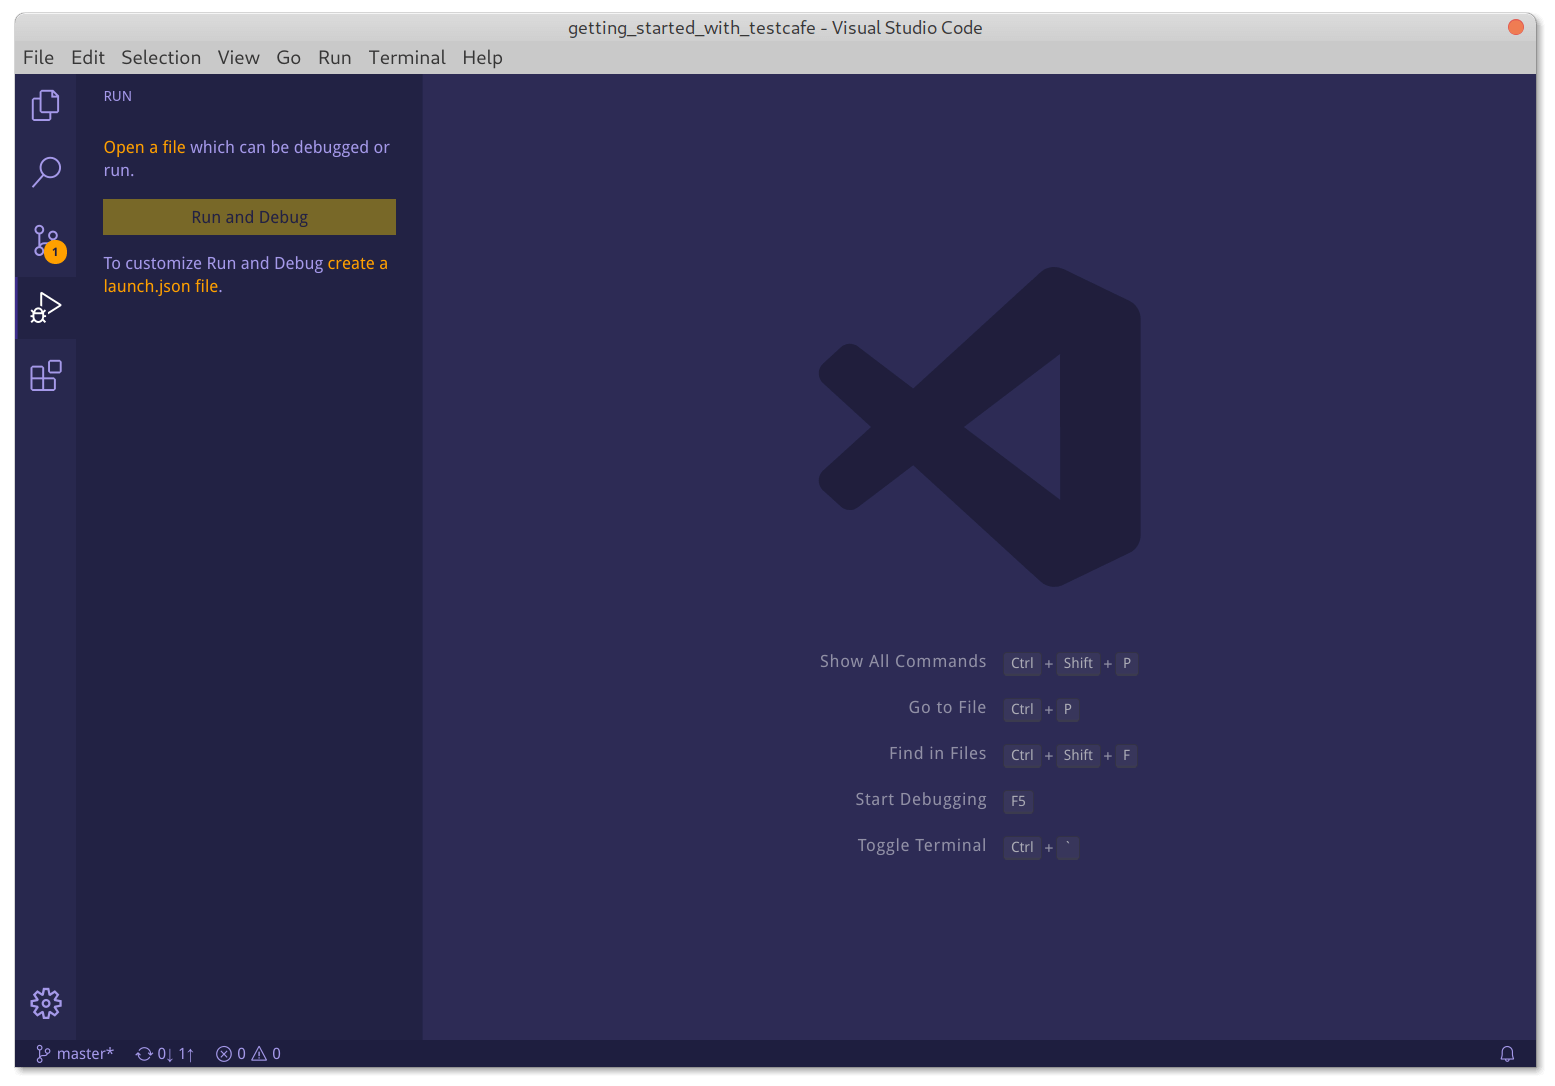Click the Open a file link
The width and height of the screenshot is (1555, 1086).
click(144, 146)
